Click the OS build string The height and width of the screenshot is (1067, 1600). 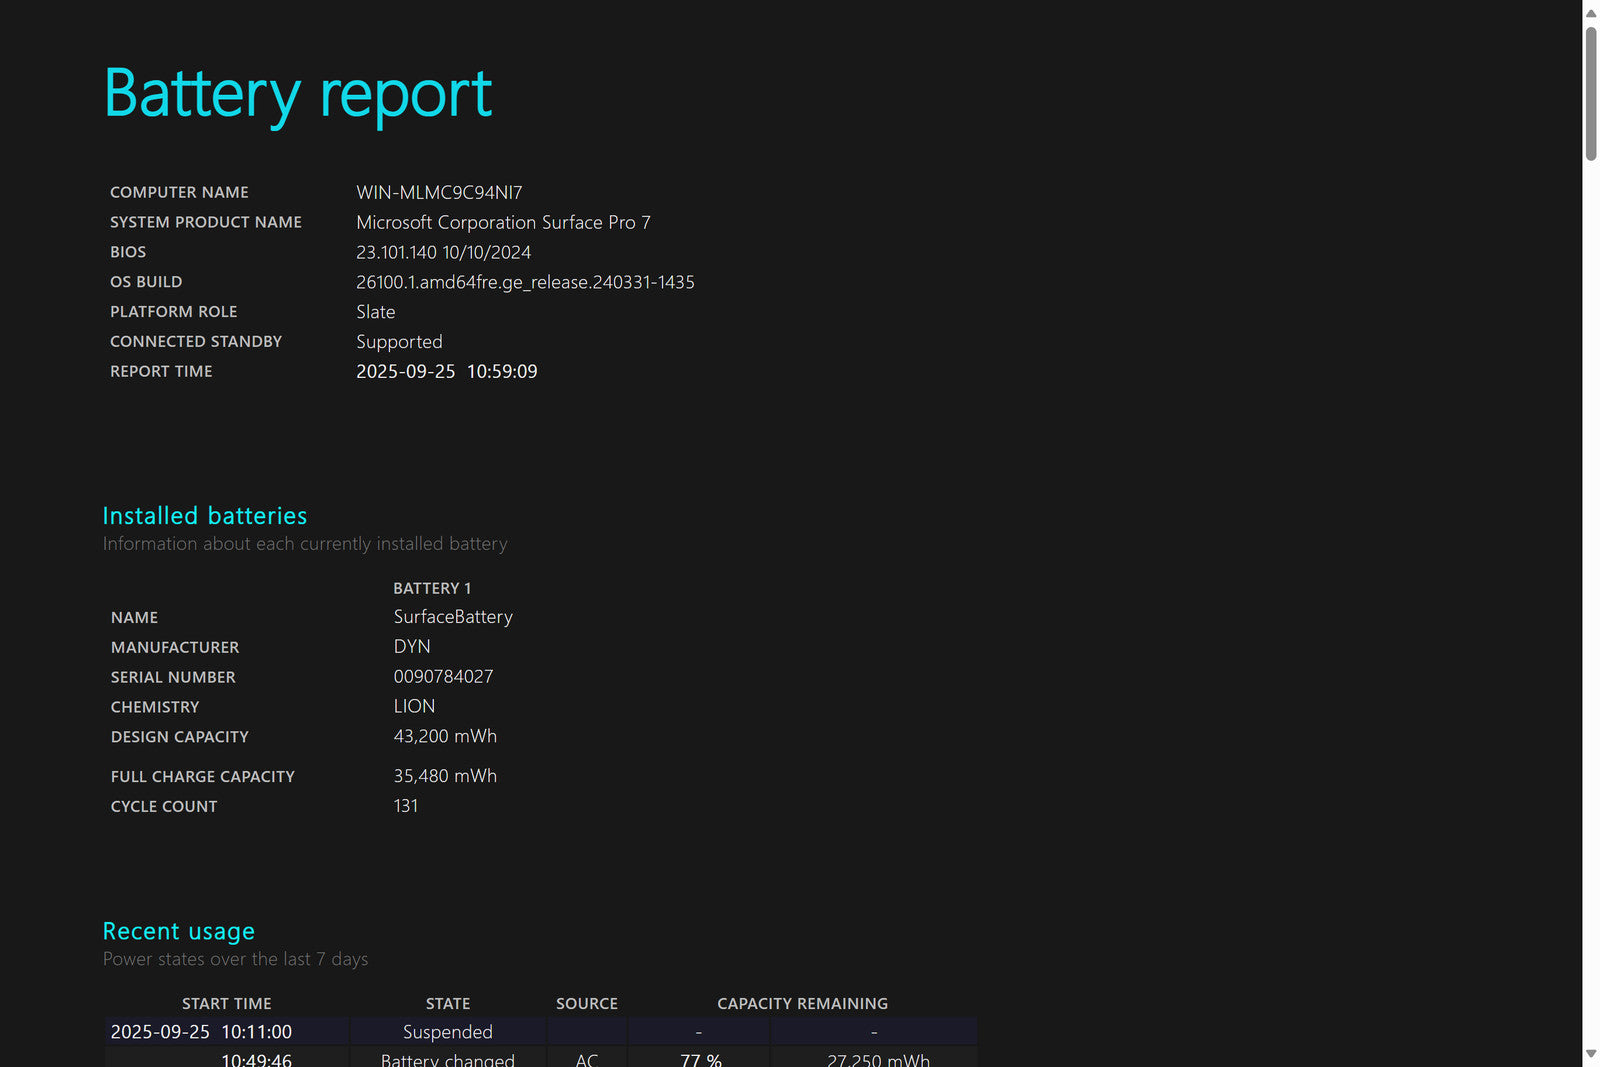525,282
